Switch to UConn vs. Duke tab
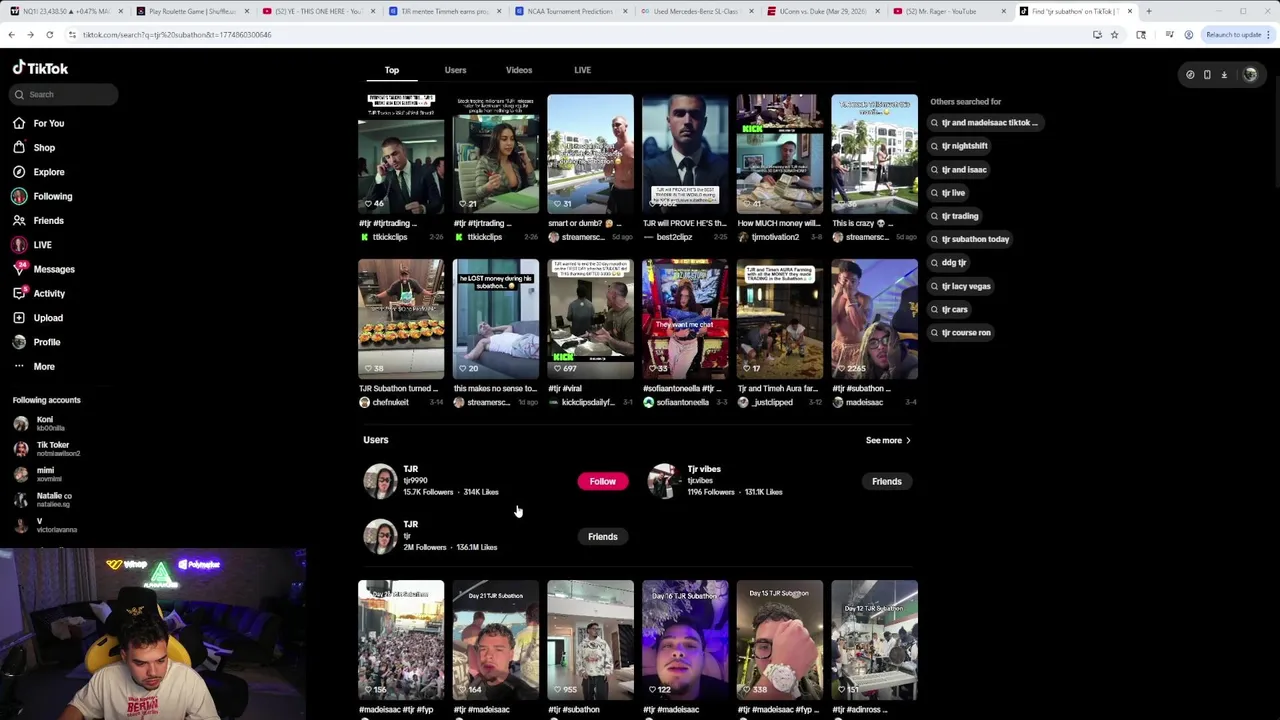This screenshot has width=1280, height=720. coord(823,11)
